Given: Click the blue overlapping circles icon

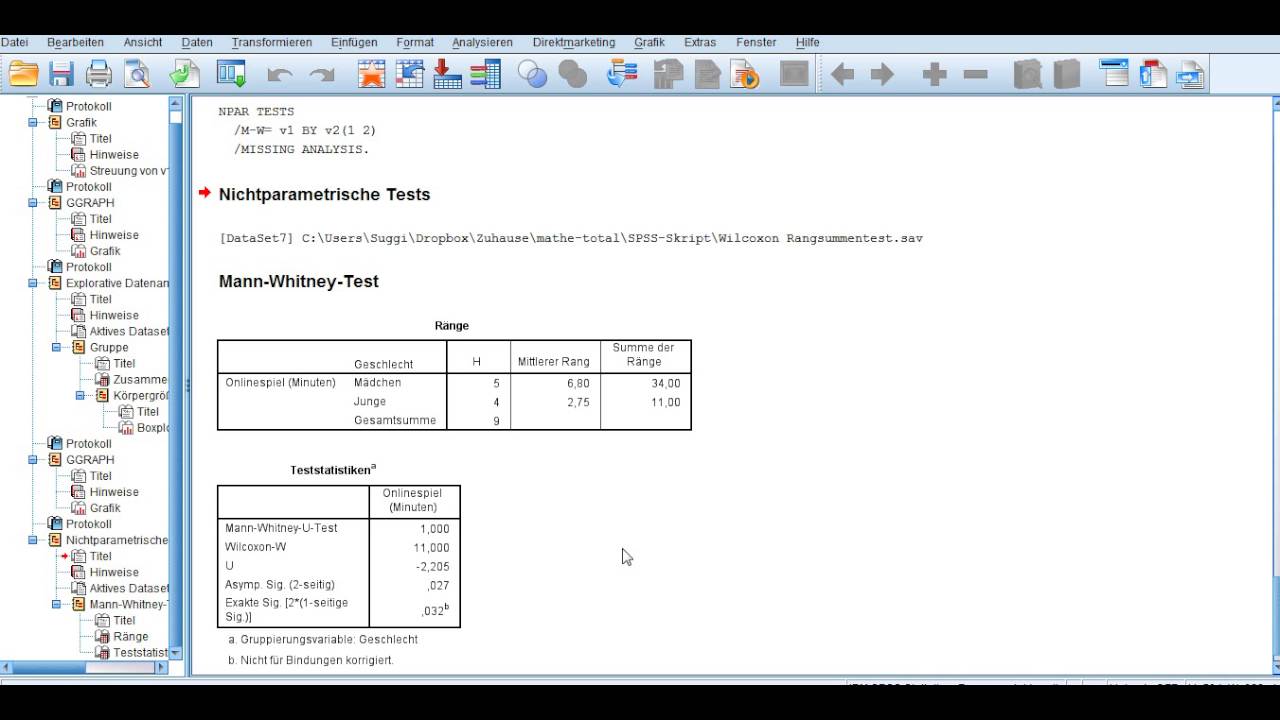Looking at the screenshot, I should tap(533, 74).
